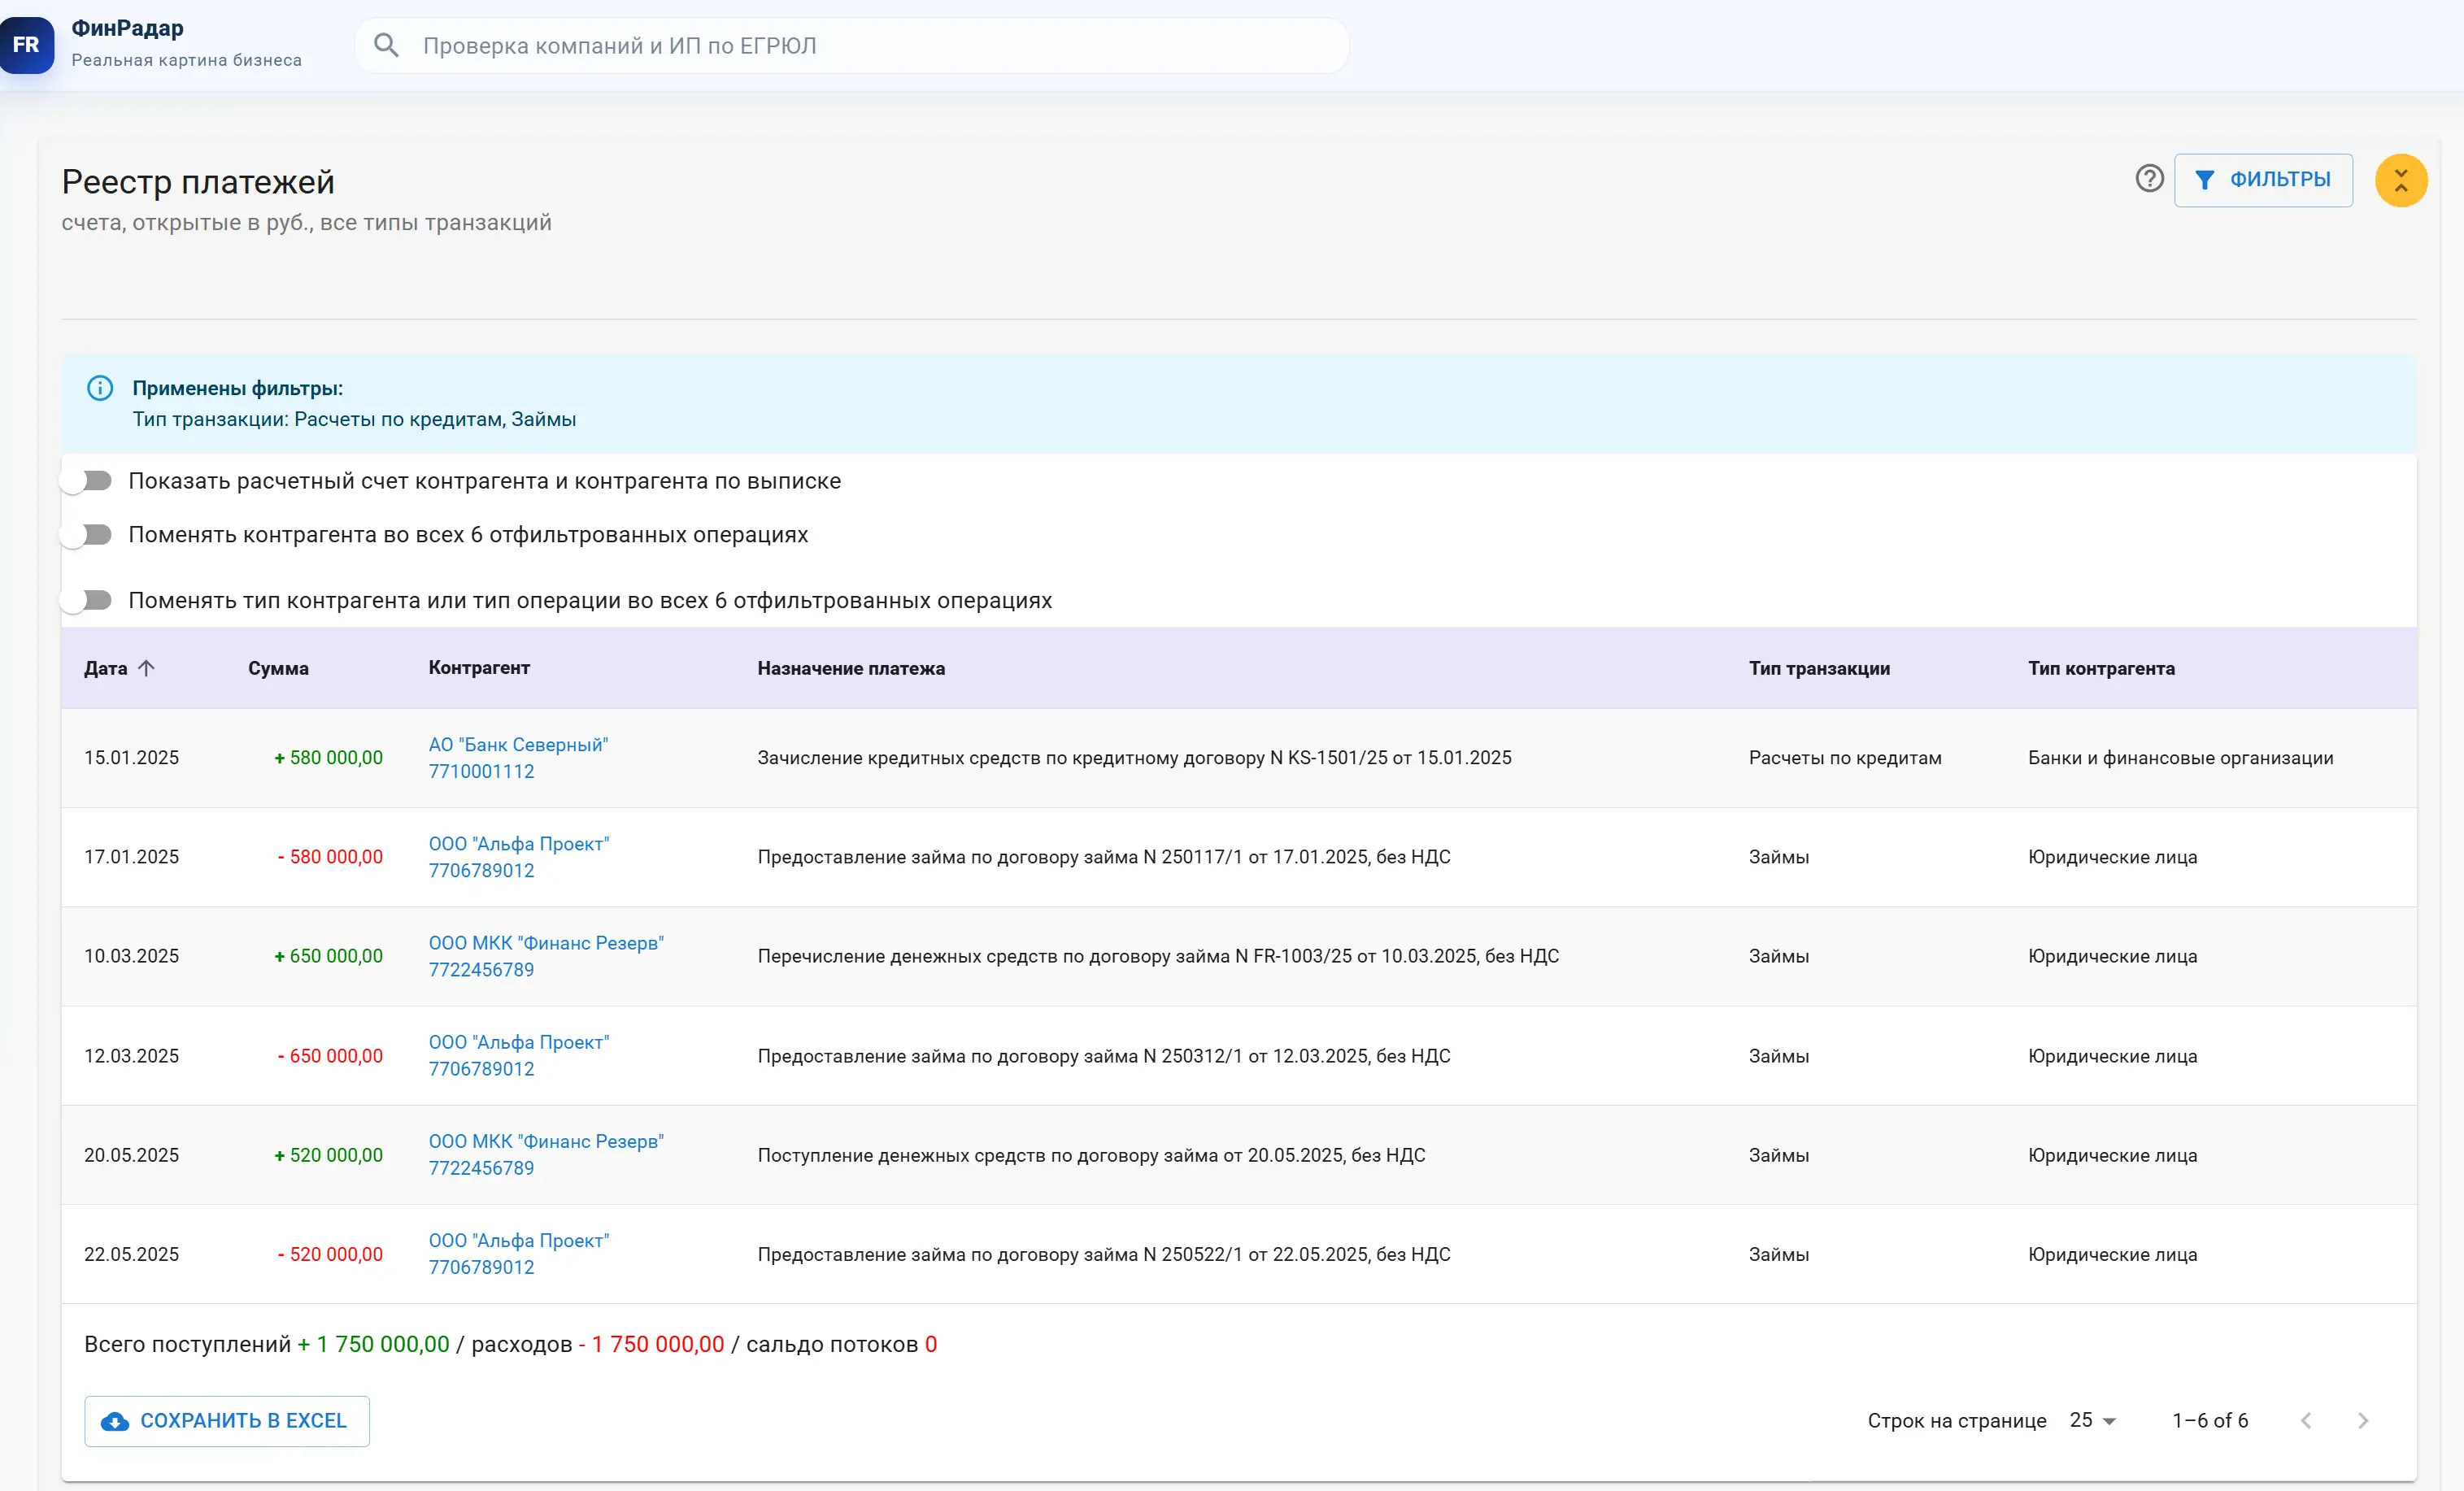Click Контрагент column header

click(479, 667)
